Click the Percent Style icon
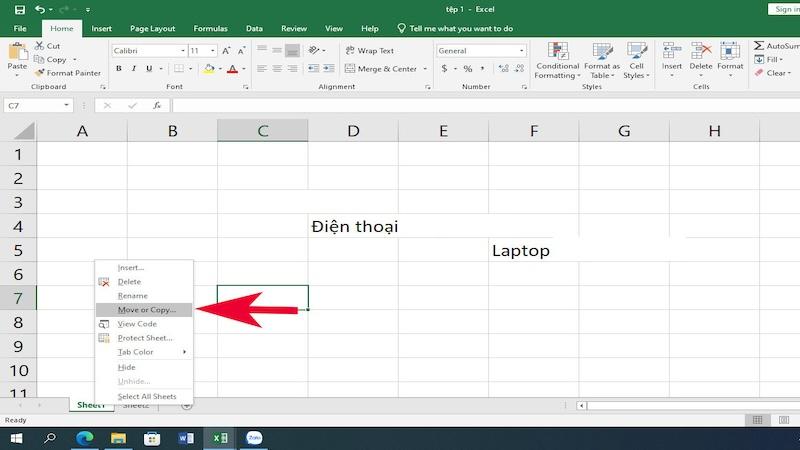This screenshot has height=450, width=800. coord(468,68)
